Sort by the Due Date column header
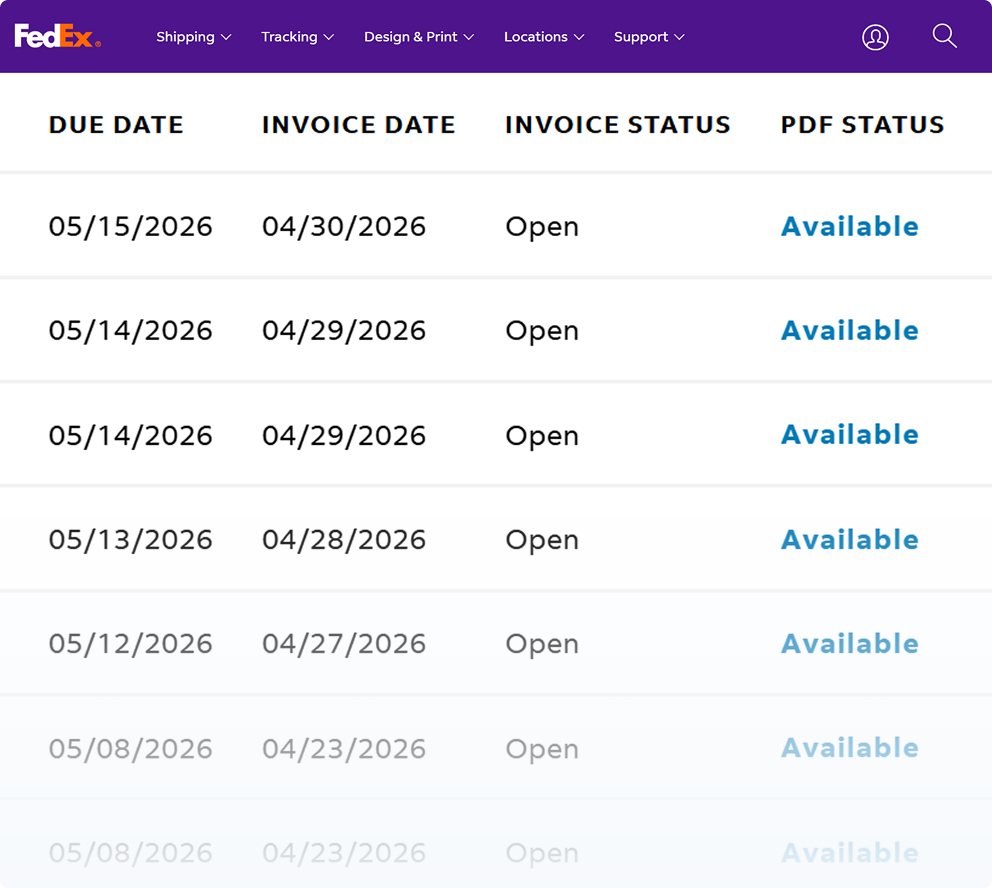This screenshot has width=992, height=888. pyautogui.click(x=116, y=125)
